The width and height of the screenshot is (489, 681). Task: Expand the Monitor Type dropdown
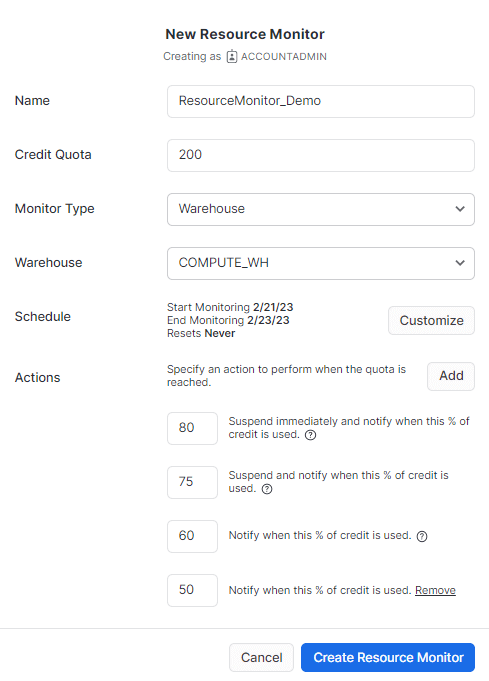coord(320,209)
